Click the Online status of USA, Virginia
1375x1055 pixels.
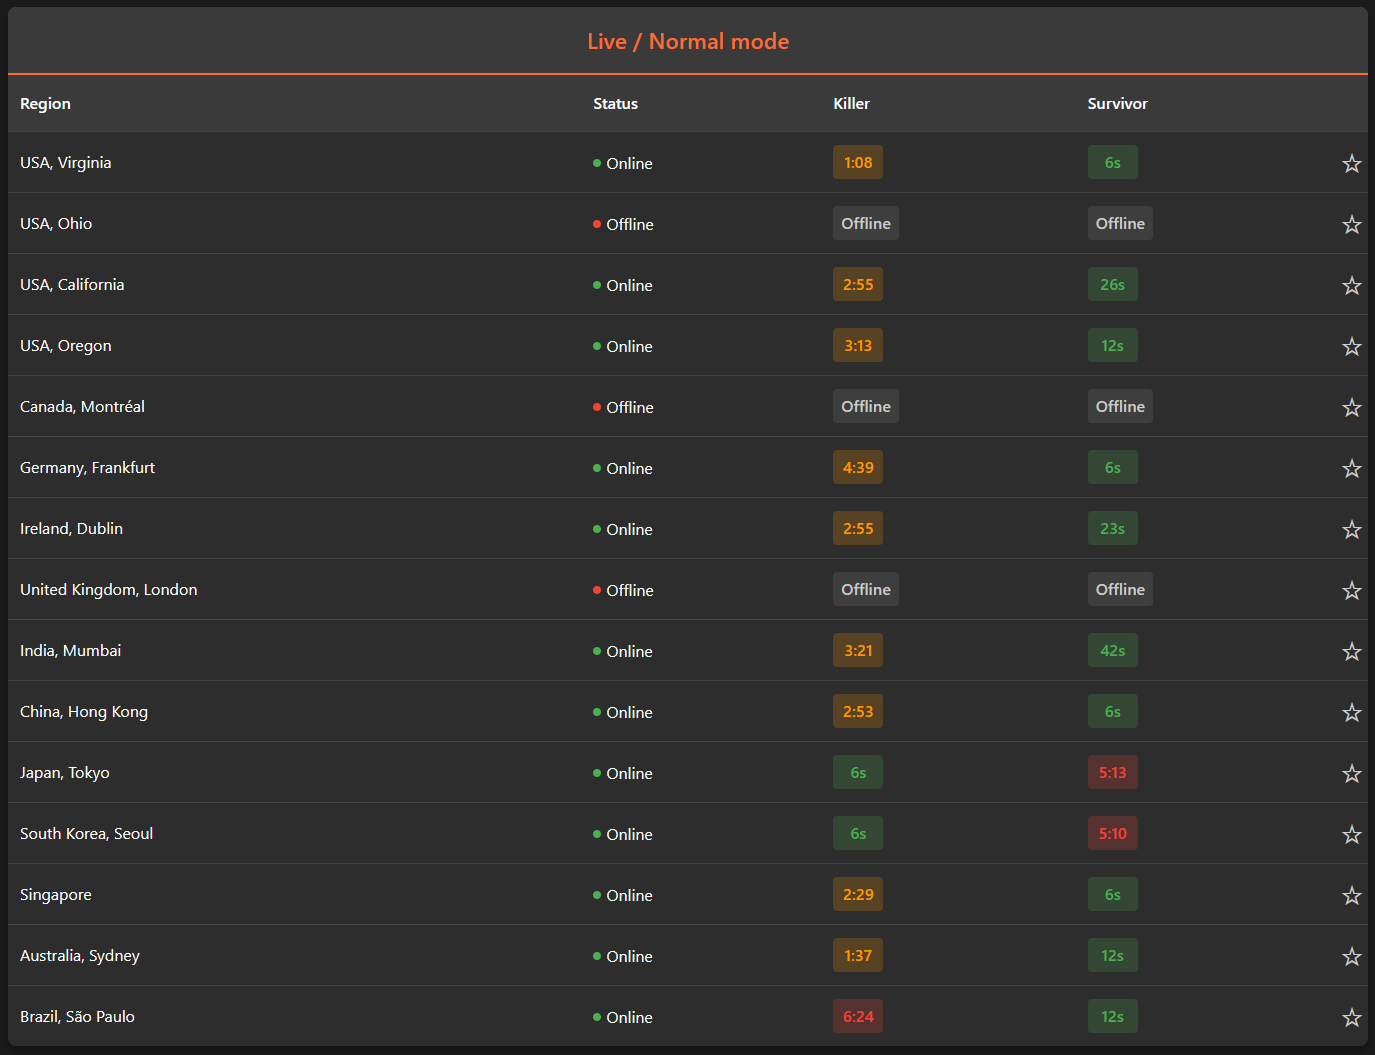tap(623, 164)
